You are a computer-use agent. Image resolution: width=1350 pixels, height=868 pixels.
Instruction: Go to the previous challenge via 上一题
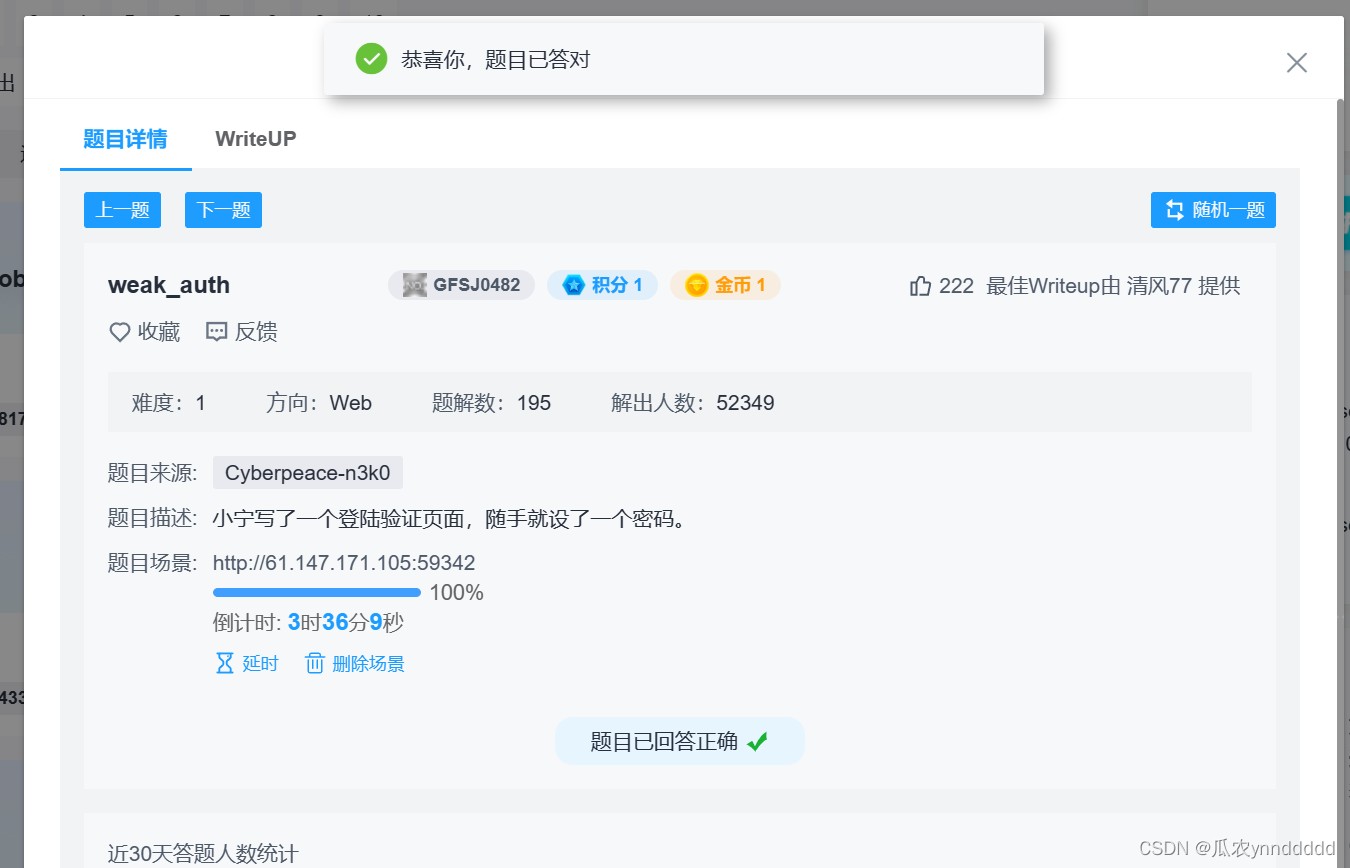coord(122,210)
